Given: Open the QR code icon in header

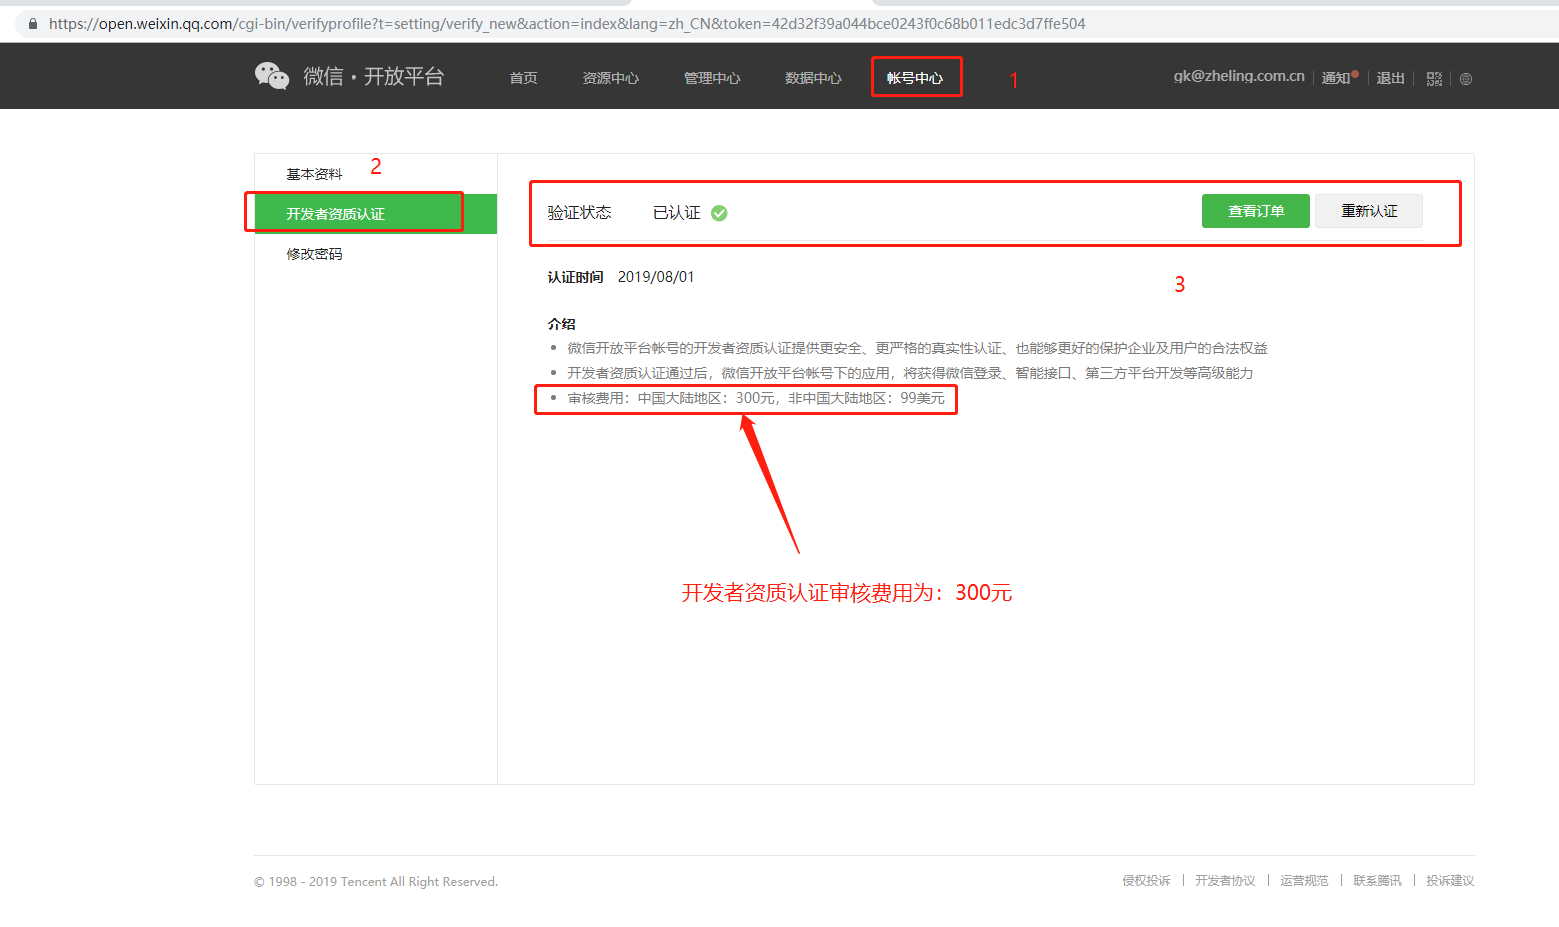Looking at the screenshot, I should [x=1434, y=79].
